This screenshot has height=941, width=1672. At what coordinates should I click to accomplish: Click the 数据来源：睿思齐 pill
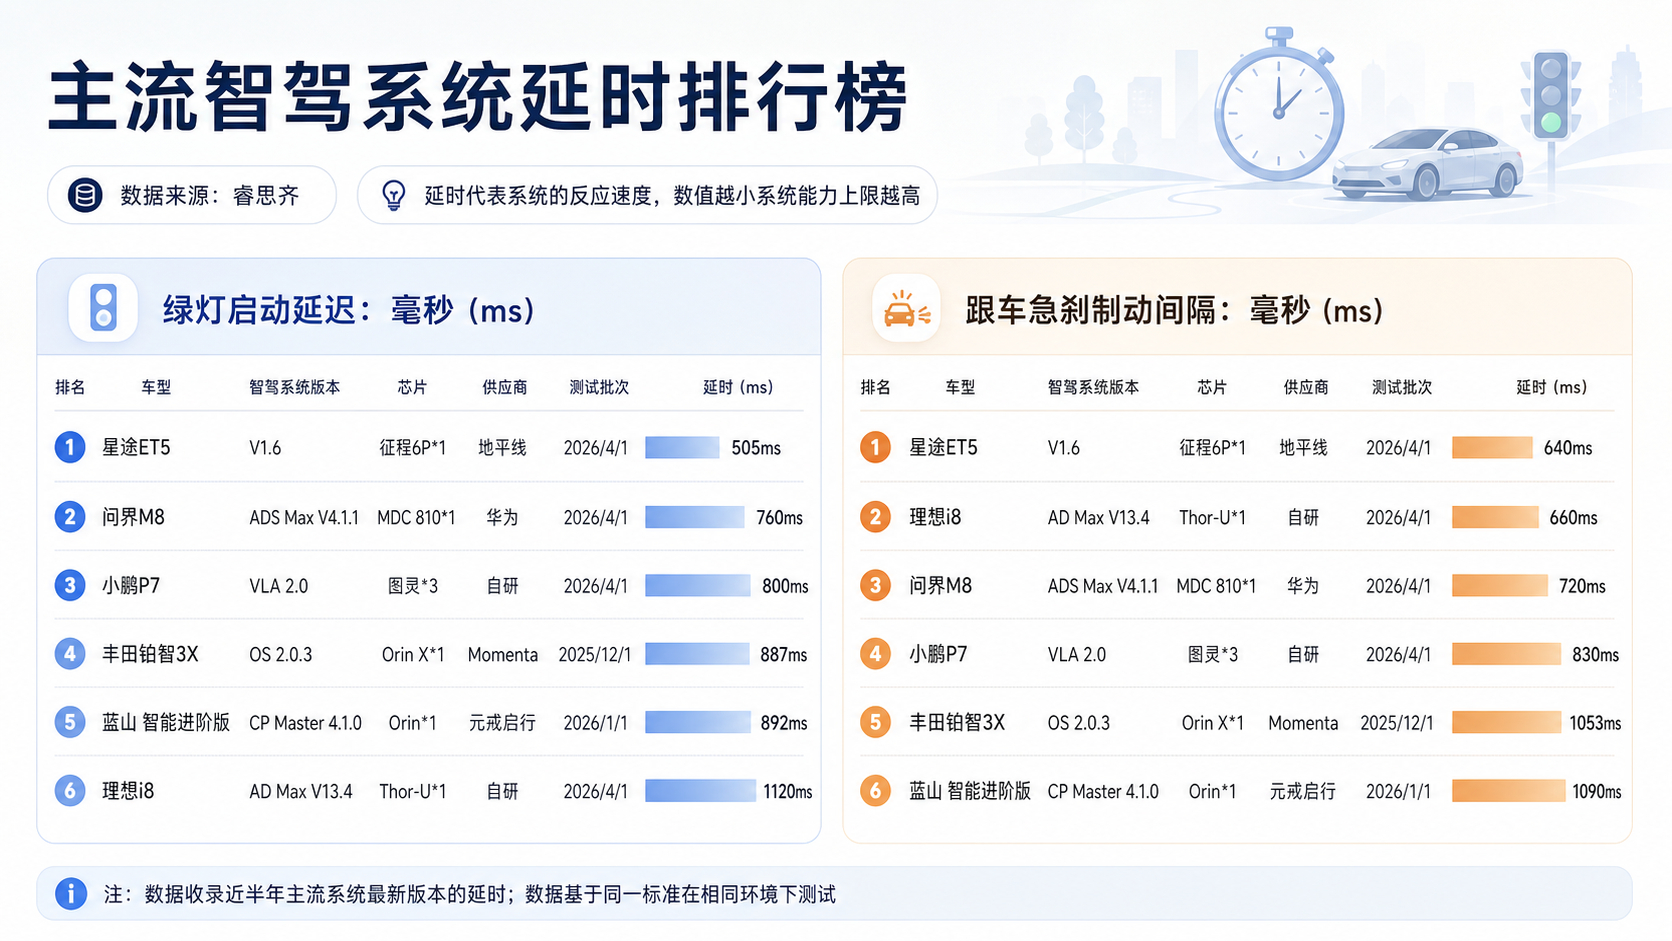click(192, 195)
